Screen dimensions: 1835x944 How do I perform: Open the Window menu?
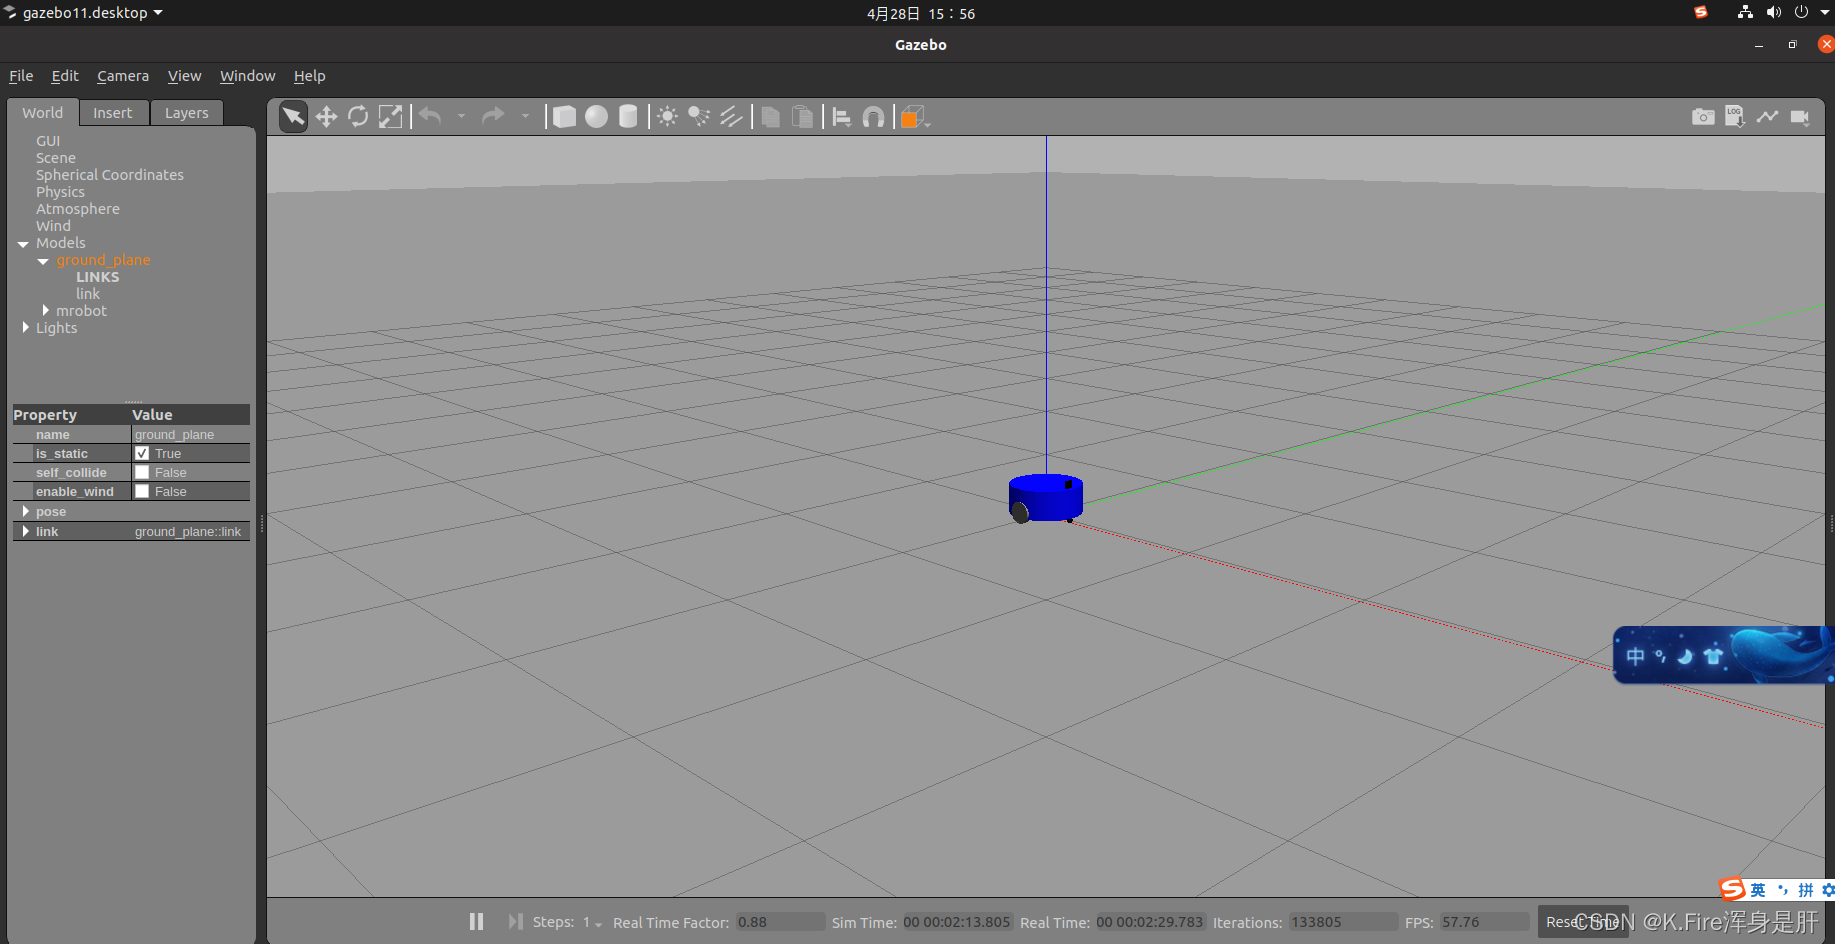pyautogui.click(x=247, y=76)
